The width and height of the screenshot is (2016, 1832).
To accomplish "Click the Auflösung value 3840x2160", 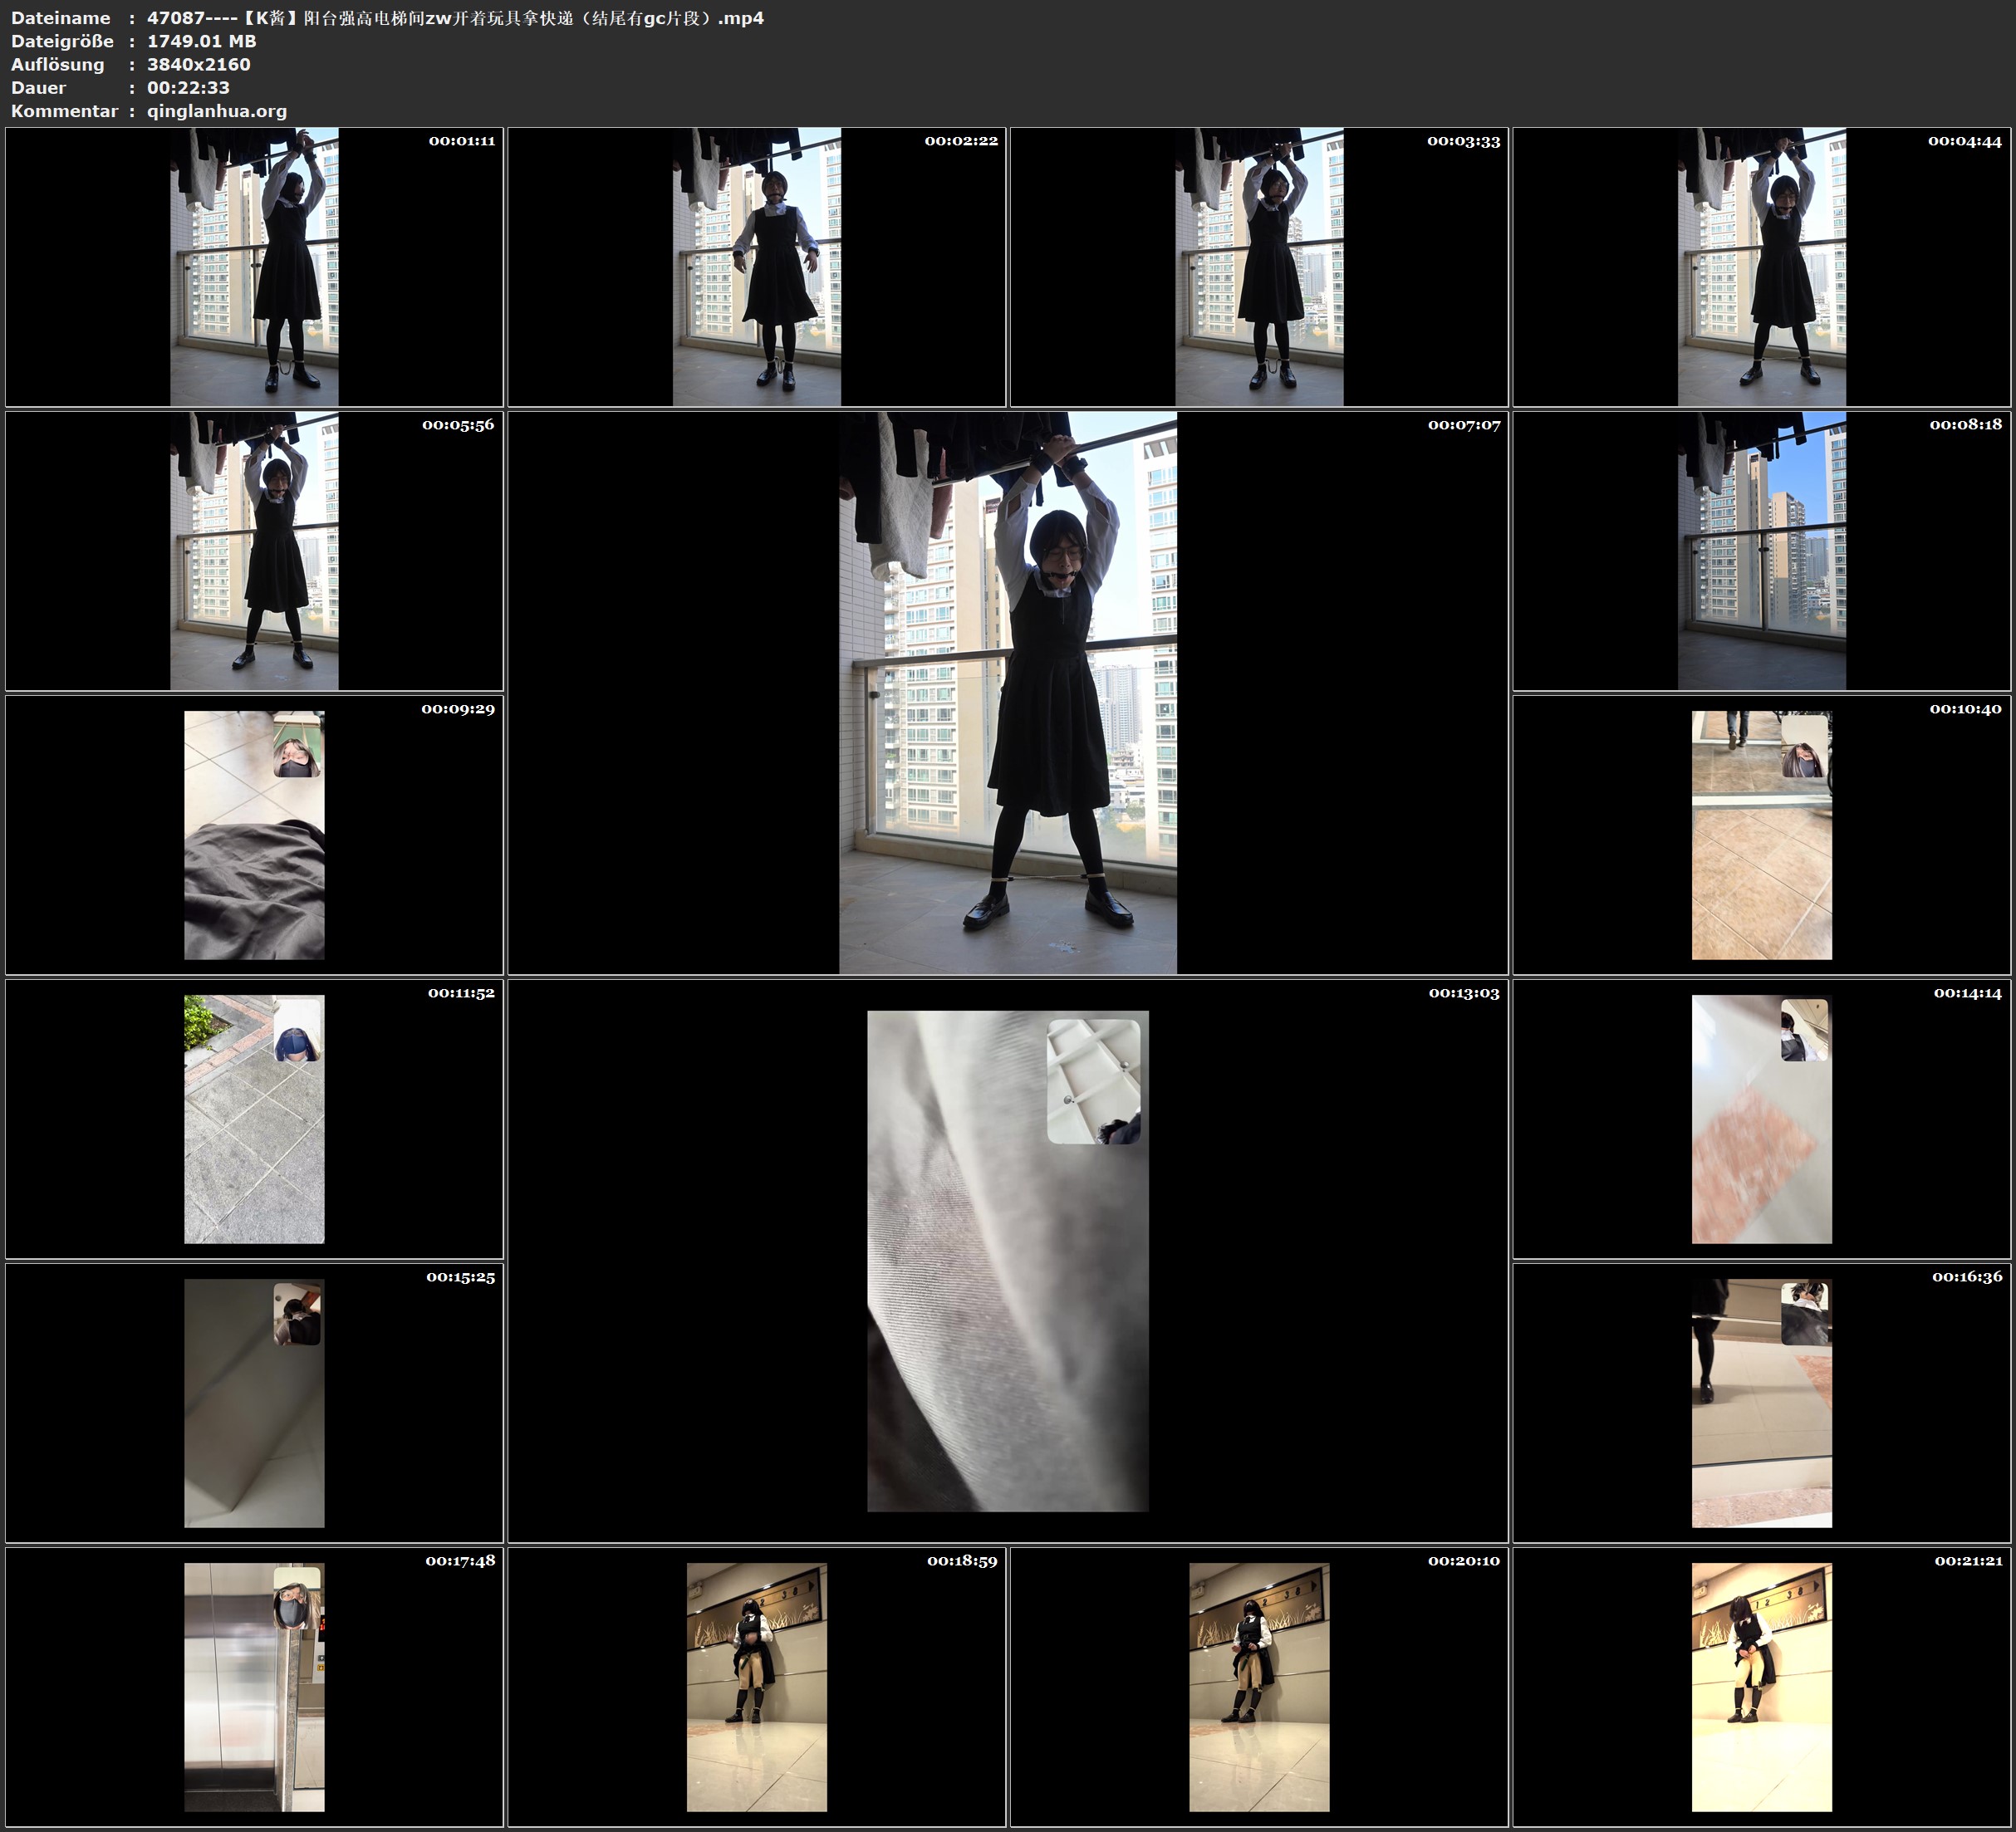I will 199,64.
